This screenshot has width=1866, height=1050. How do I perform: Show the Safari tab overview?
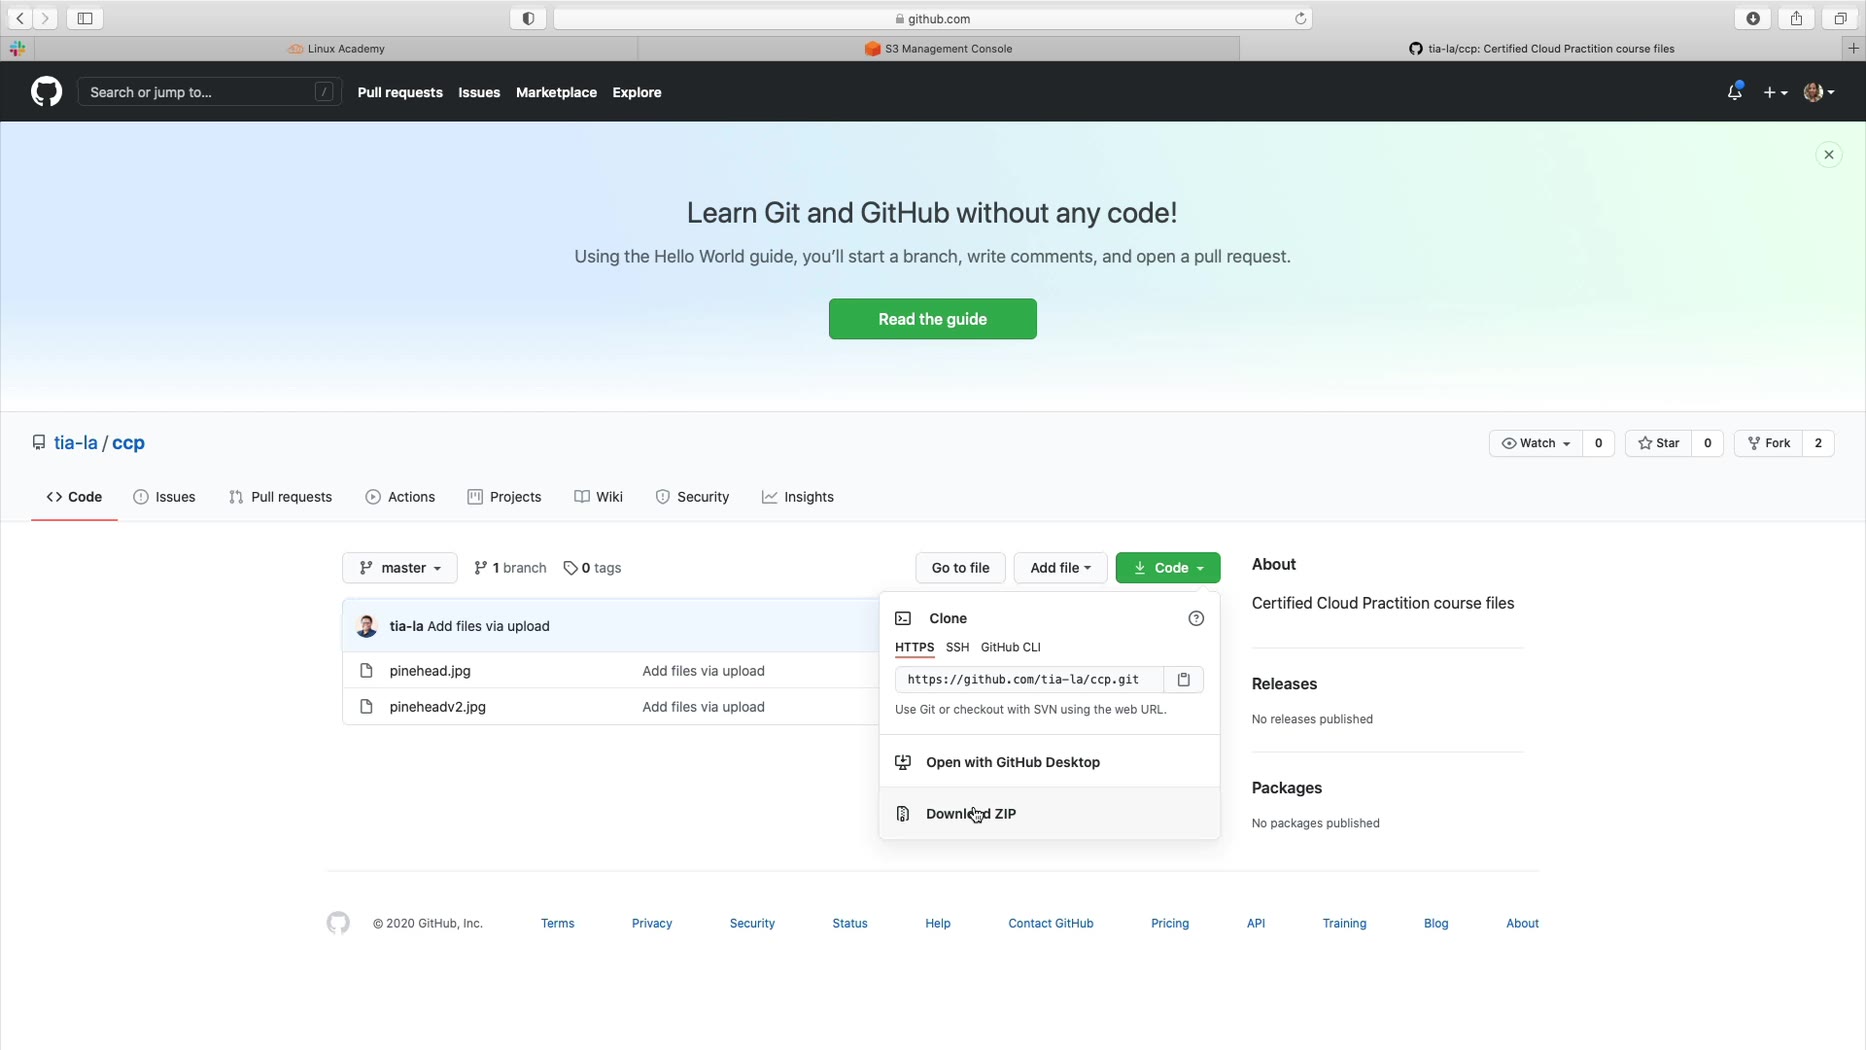click(1840, 18)
